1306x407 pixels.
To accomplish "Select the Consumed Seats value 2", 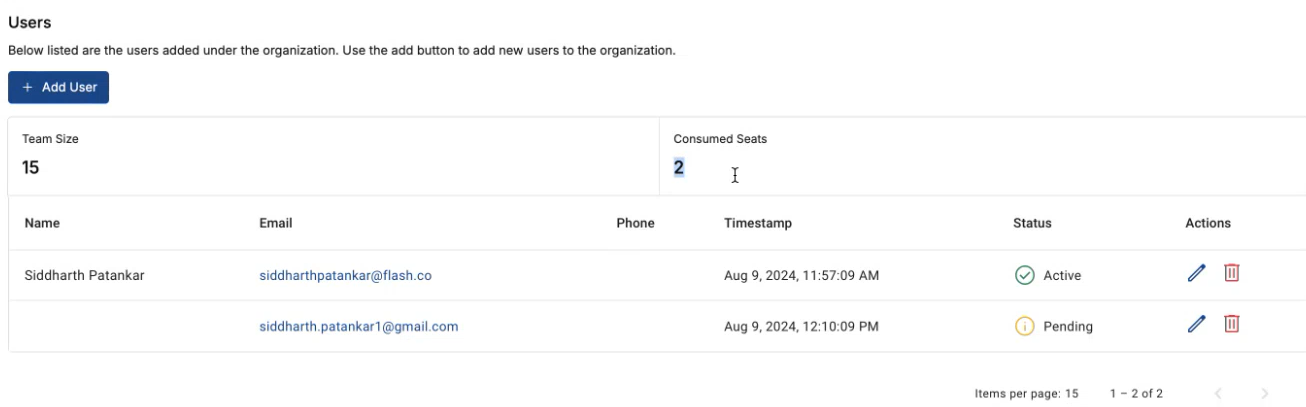I will (679, 167).
